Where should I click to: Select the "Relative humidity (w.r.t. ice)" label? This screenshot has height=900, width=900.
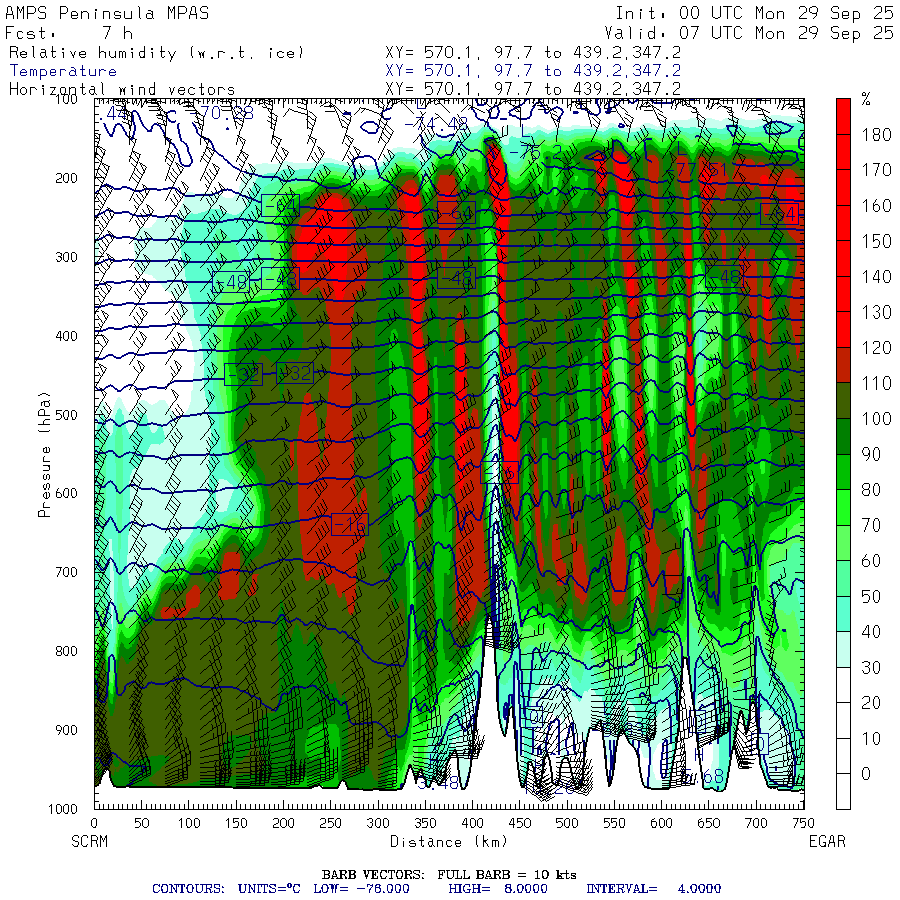coord(156,53)
